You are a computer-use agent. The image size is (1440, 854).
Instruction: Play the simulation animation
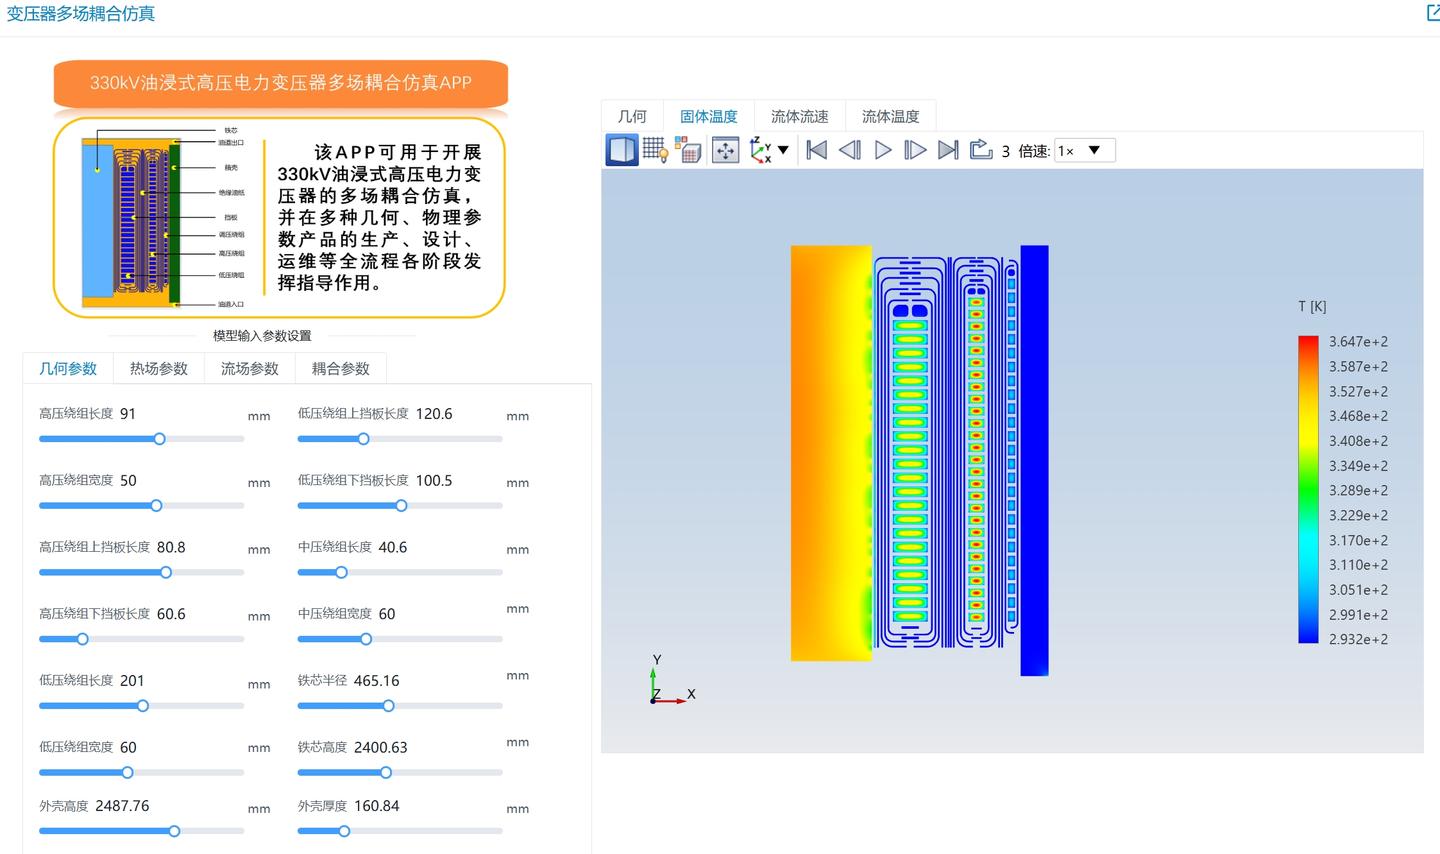[883, 150]
